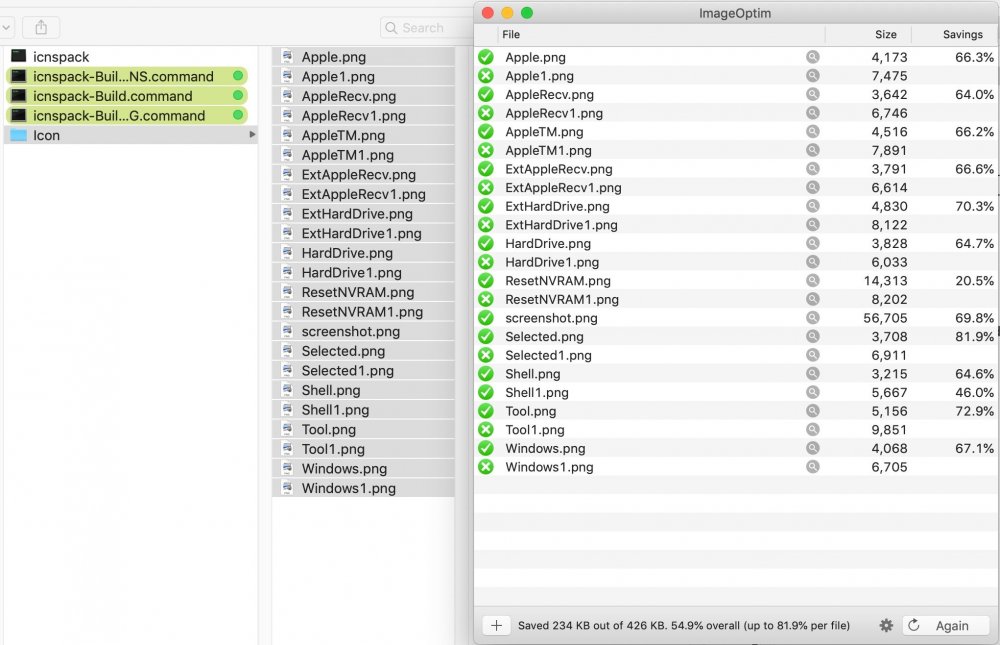Select icnspack-Buil...G.command in Finder
Viewport: 1000px width, 645px height.
[126, 115]
